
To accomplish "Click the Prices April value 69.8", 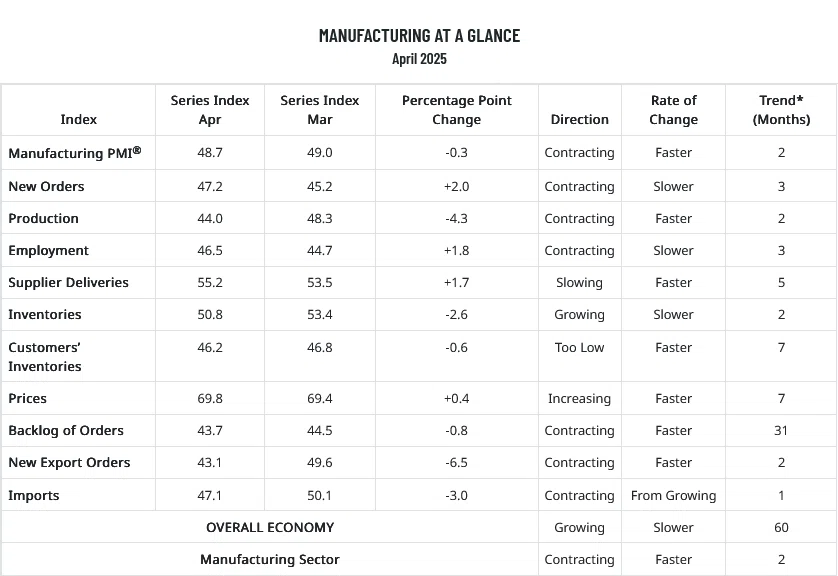I will (210, 399).
